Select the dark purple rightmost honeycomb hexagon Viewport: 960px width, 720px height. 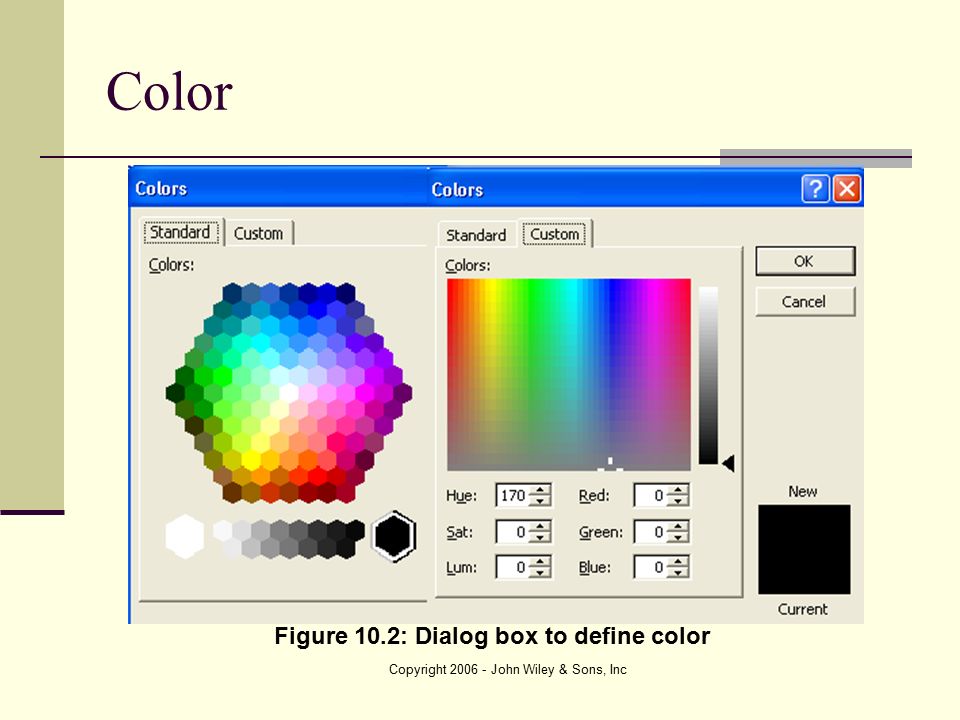point(402,392)
